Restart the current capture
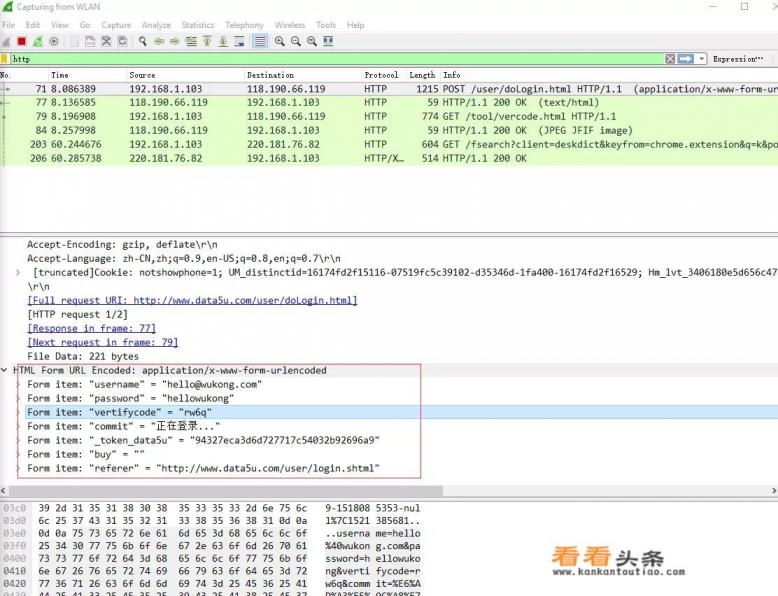Viewport: 778px width, 596px height. pos(37,41)
